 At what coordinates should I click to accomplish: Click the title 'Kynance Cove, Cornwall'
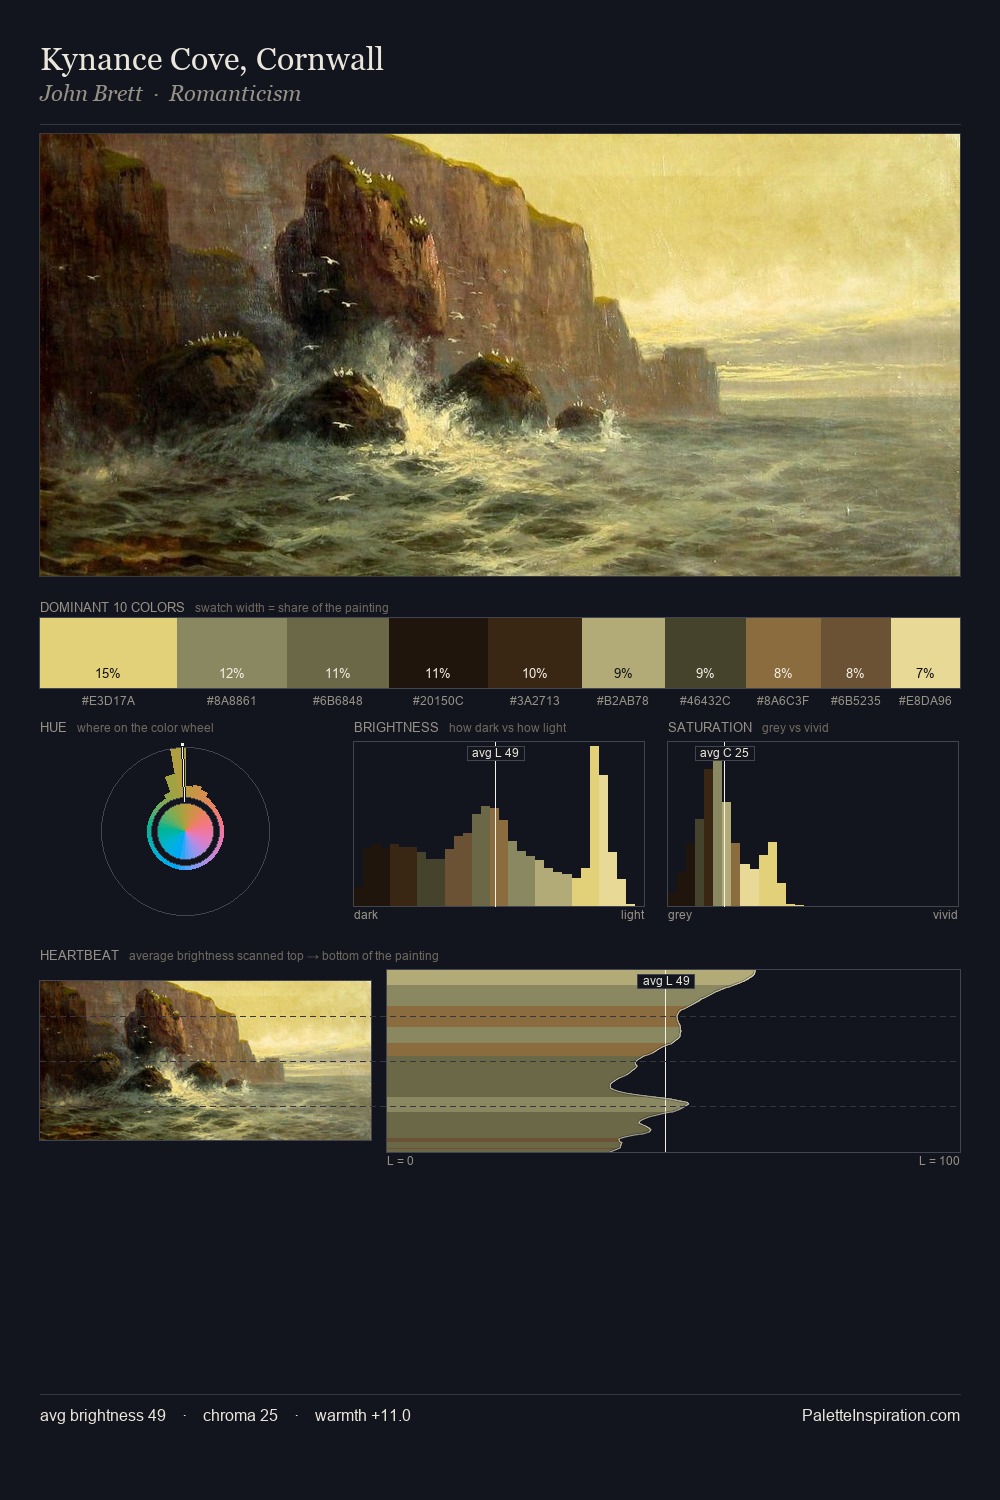212,59
